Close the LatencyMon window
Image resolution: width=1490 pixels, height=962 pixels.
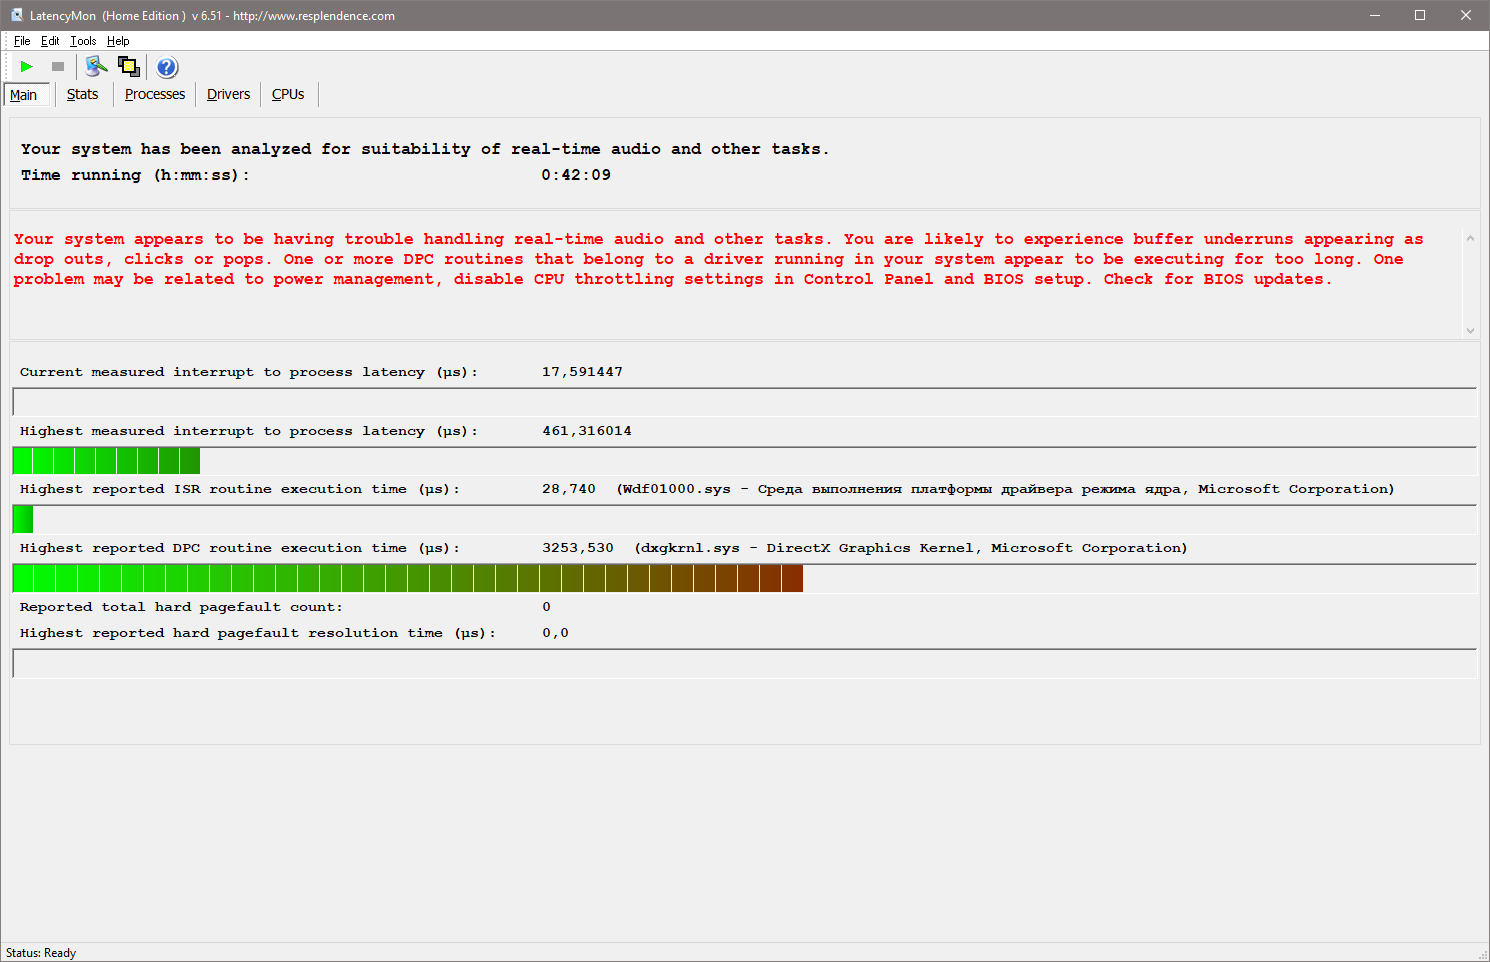pyautogui.click(x=1466, y=15)
